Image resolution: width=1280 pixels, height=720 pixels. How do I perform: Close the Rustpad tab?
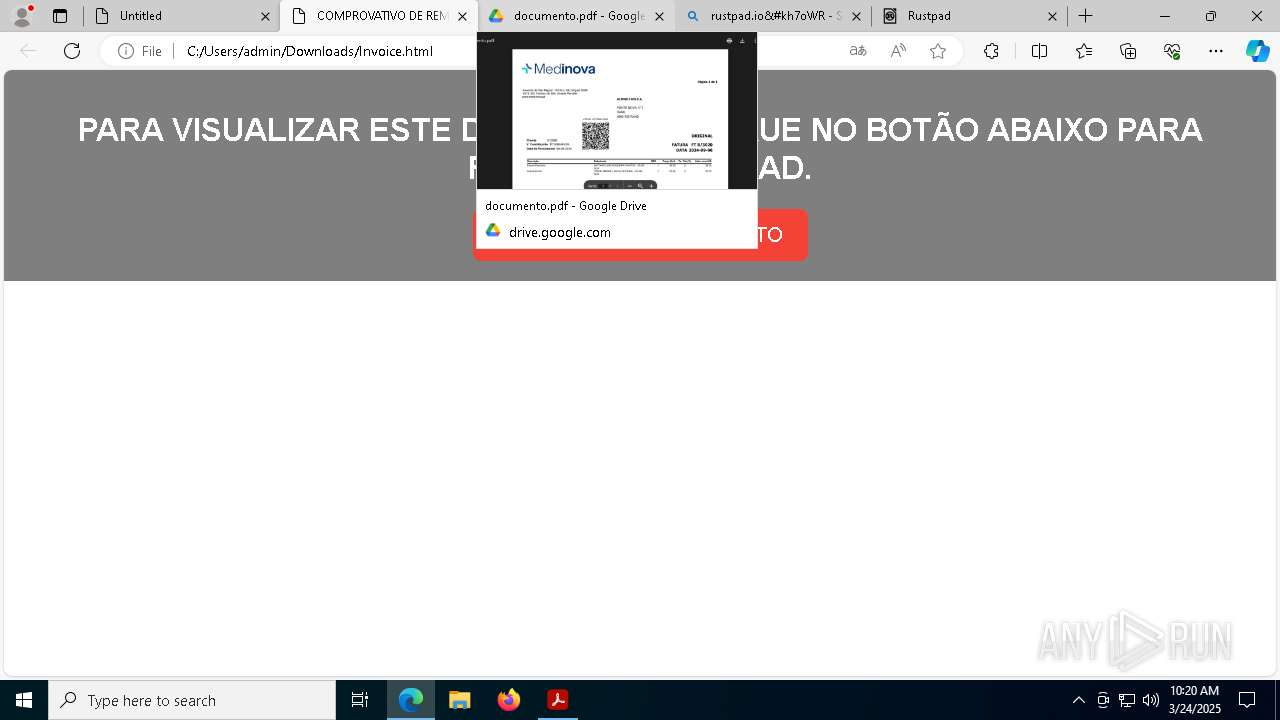click(x=1053, y=16)
